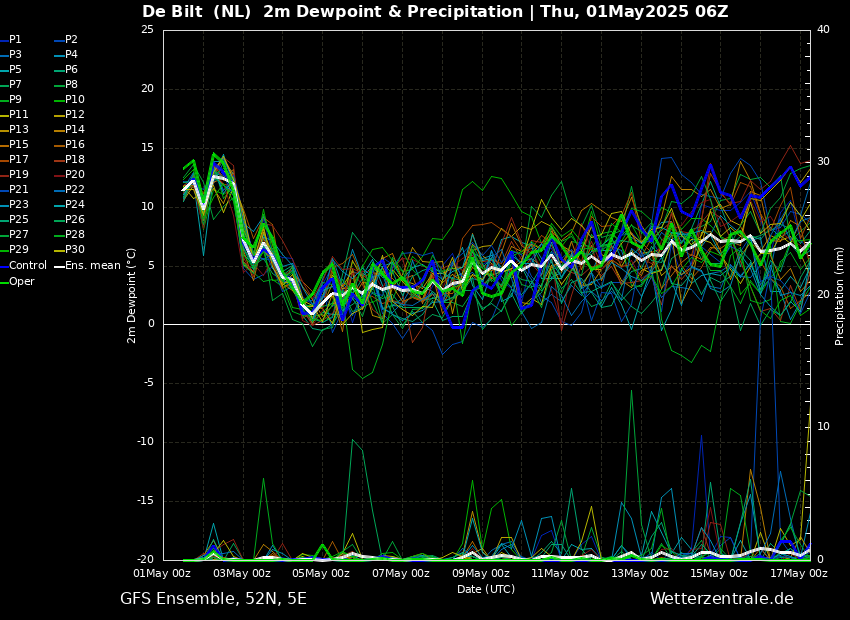Click the 30 precipitation axis value
850x620 pixels.
pos(823,162)
